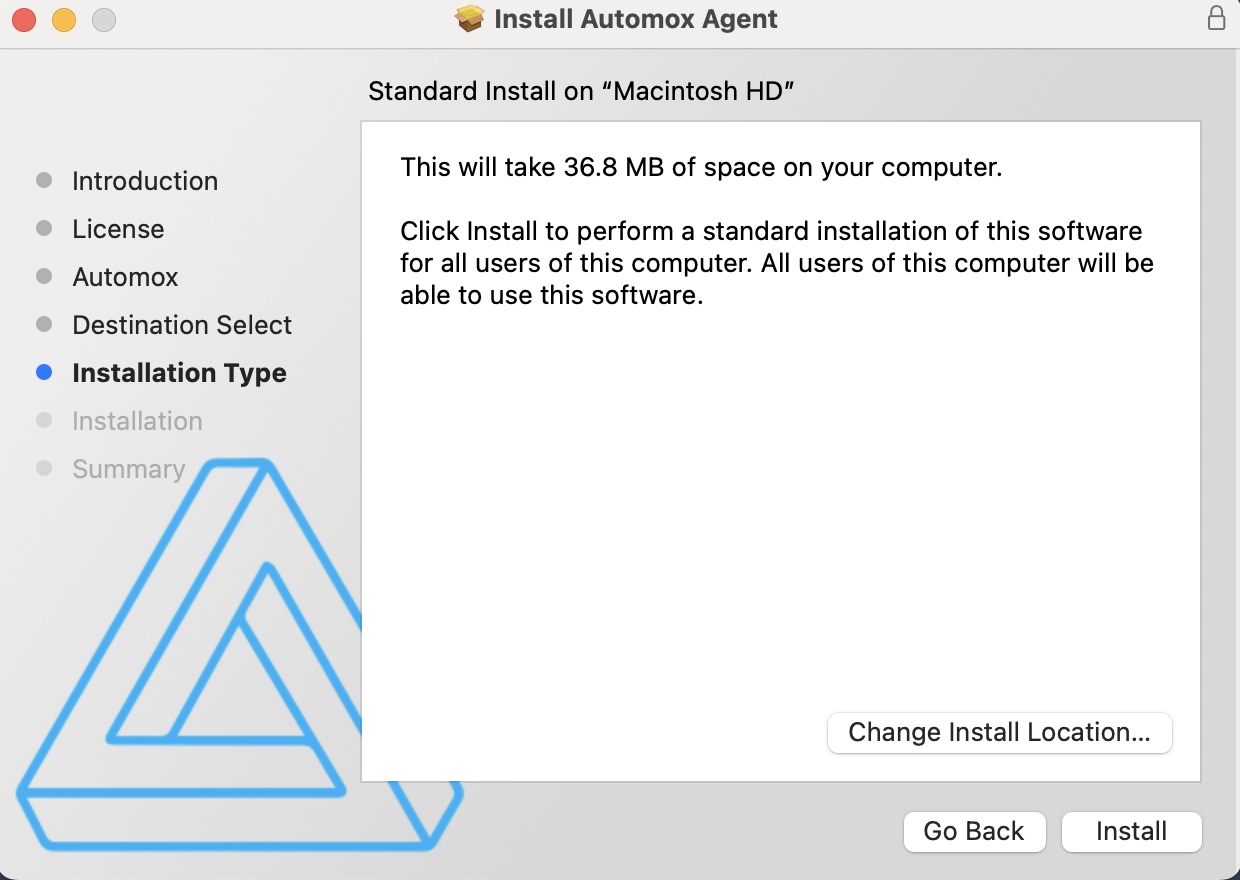The height and width of the screenshot is (880, 1240).
Task: Click the Go Back button
Action: pos(974,831)
